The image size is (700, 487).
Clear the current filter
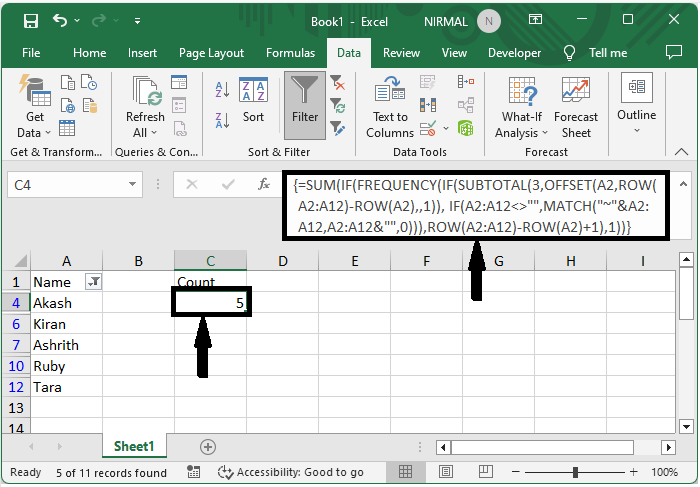338,83
